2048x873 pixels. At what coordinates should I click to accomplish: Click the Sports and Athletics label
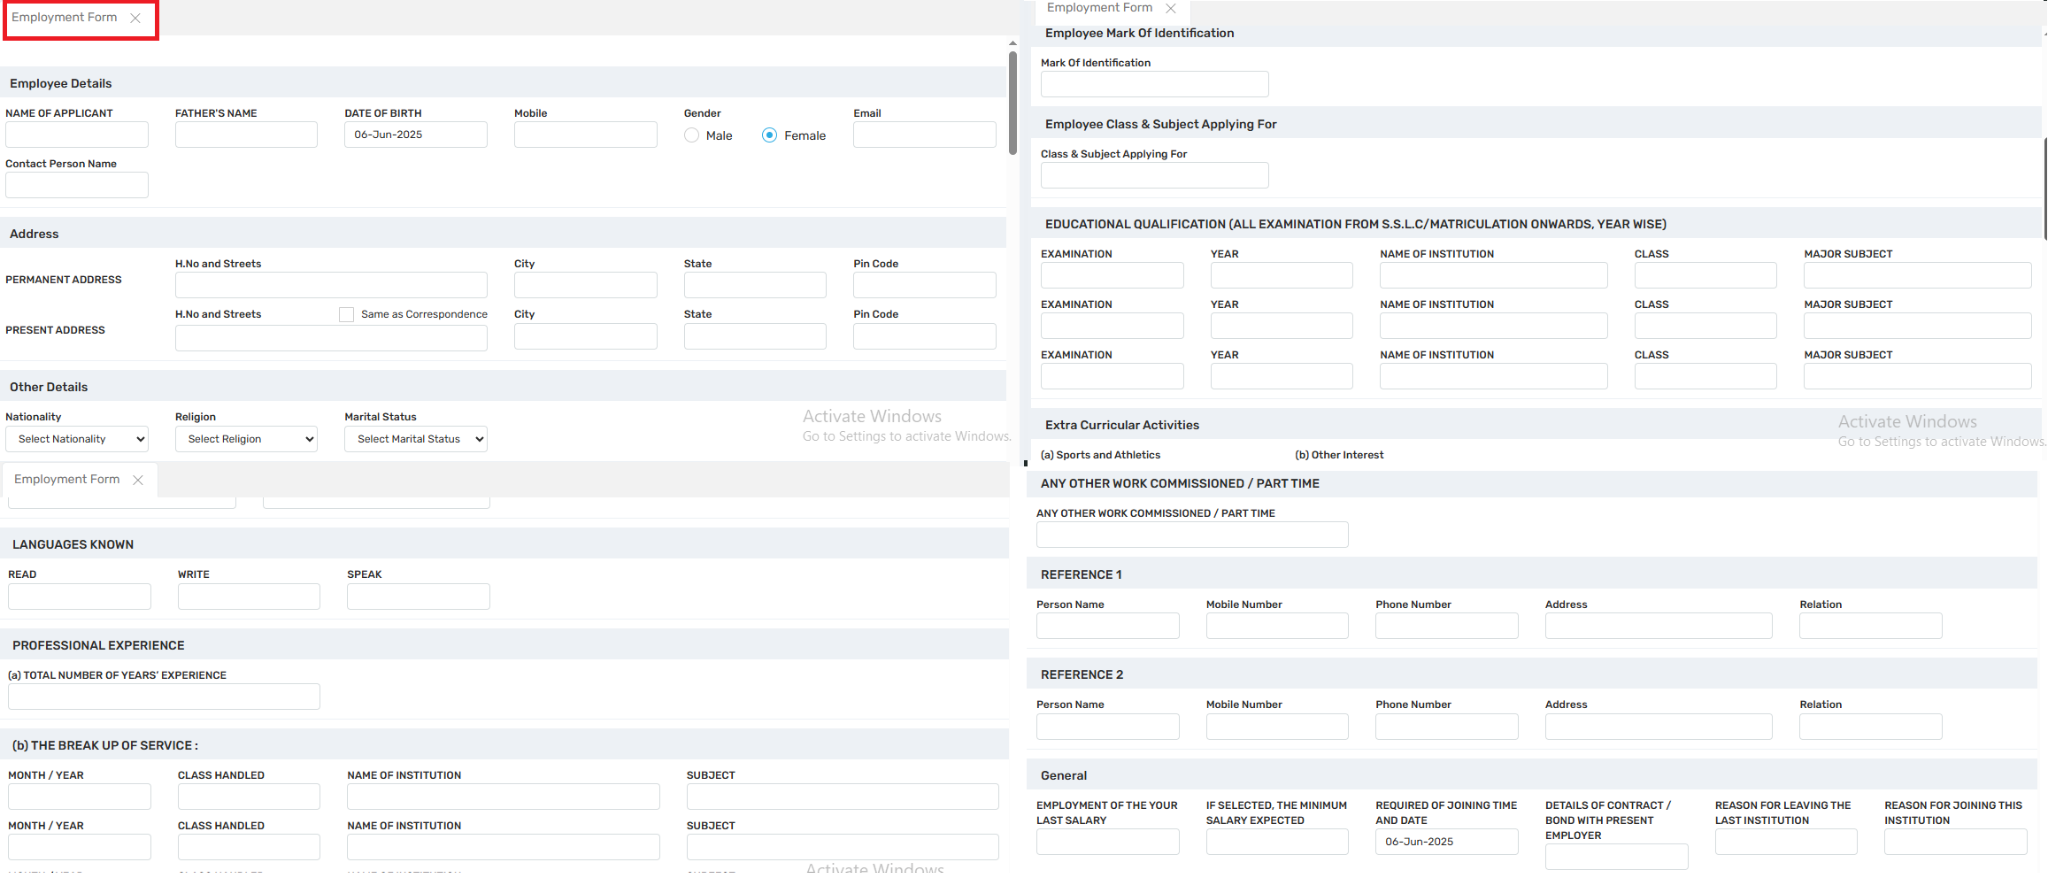point(1100,455)
